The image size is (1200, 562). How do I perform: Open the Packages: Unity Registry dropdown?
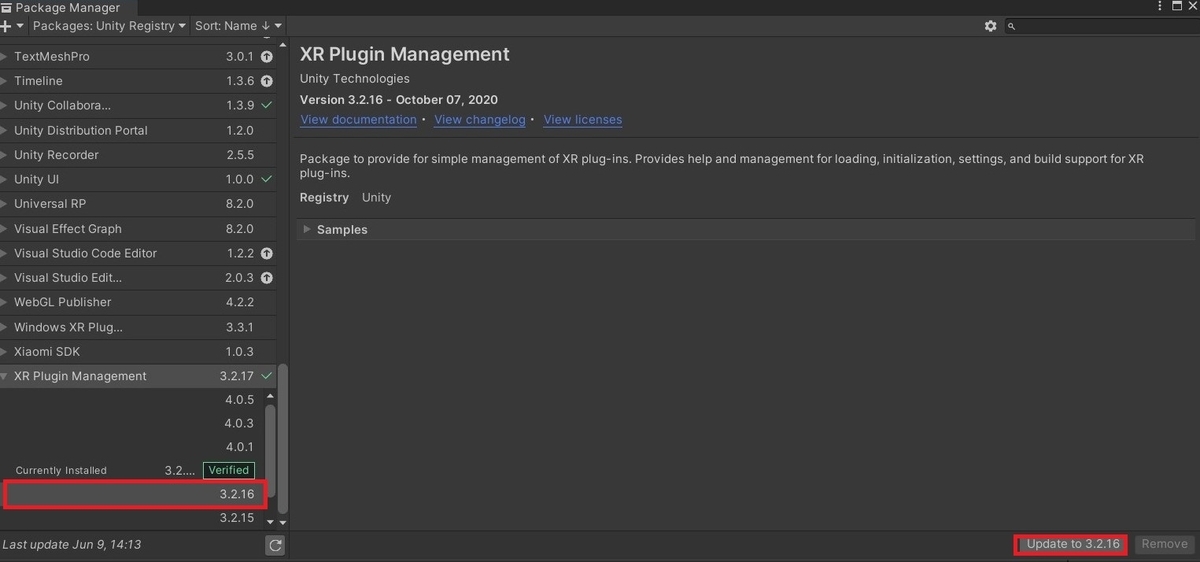tap(110, 26)
